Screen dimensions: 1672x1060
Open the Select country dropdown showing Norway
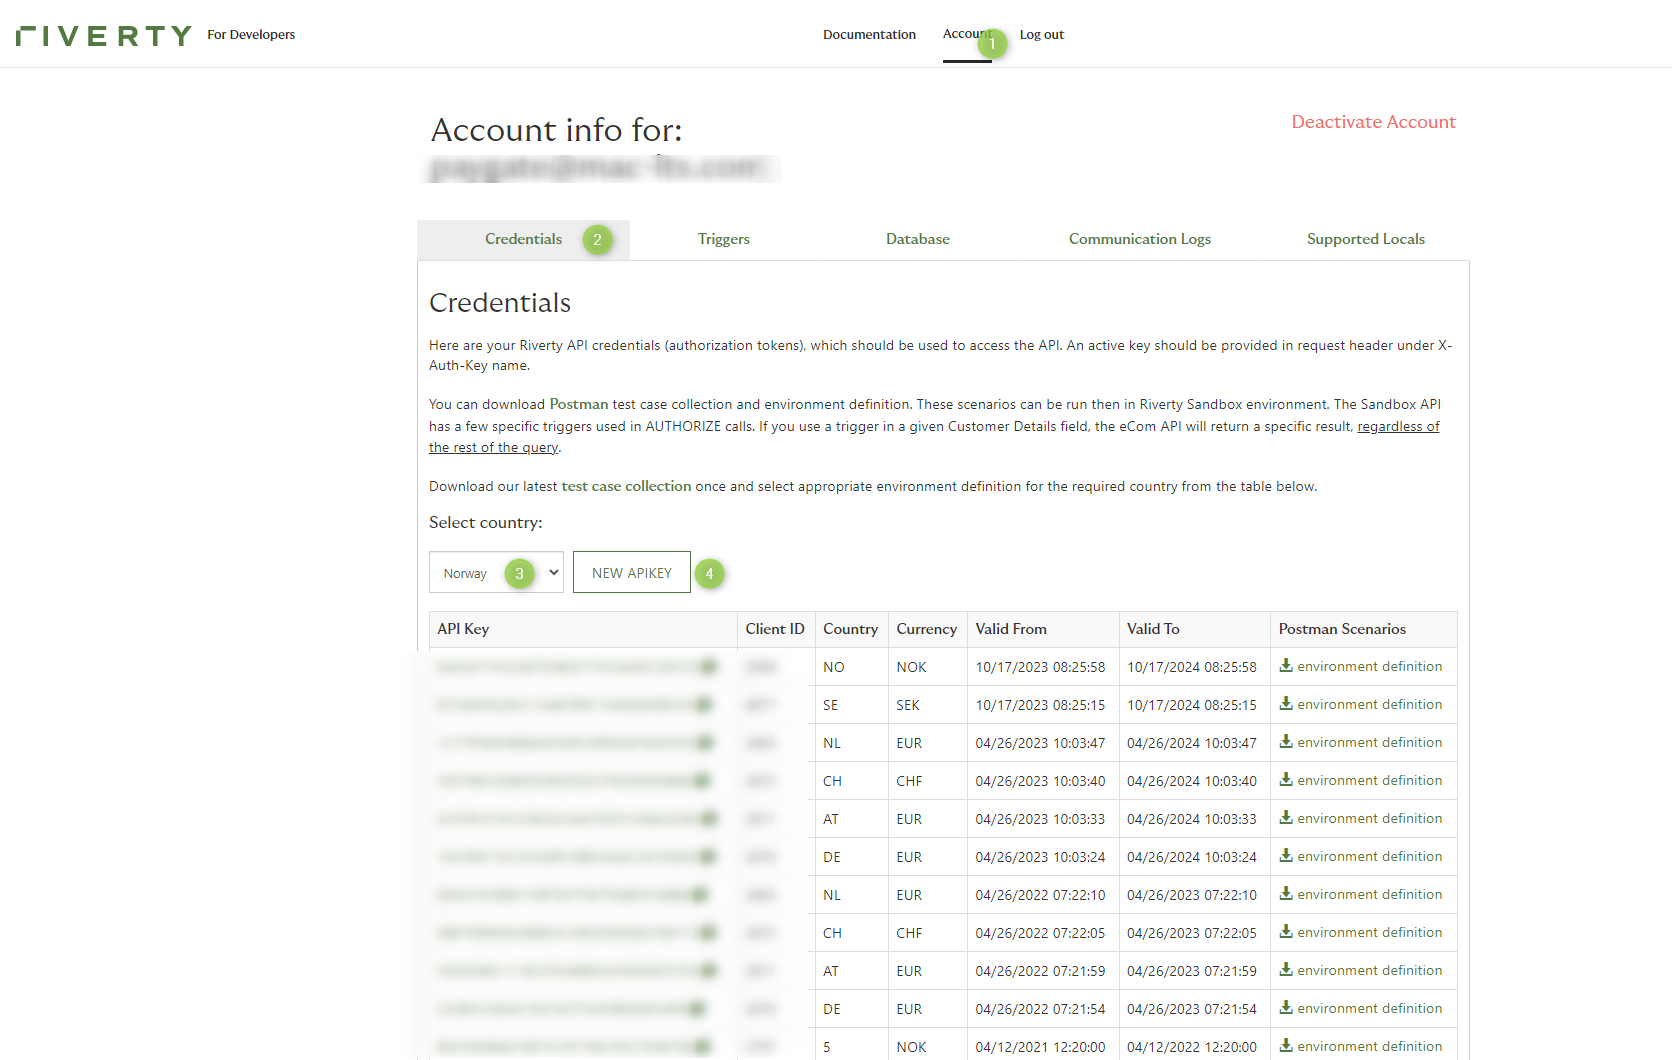[x=496, y=572]
